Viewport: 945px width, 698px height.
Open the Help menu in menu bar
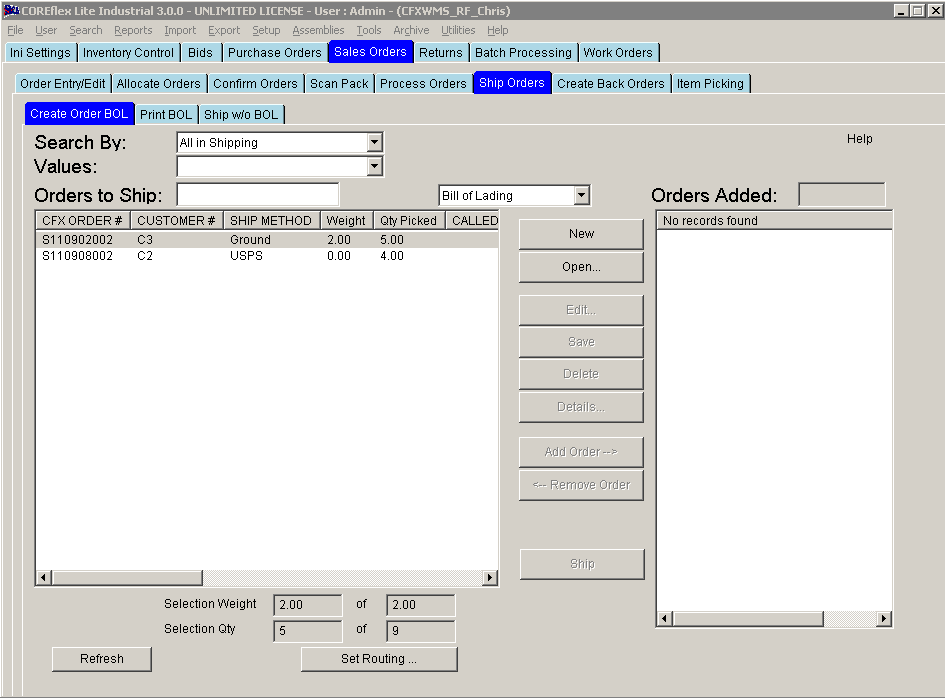click(x=498, y=30)
